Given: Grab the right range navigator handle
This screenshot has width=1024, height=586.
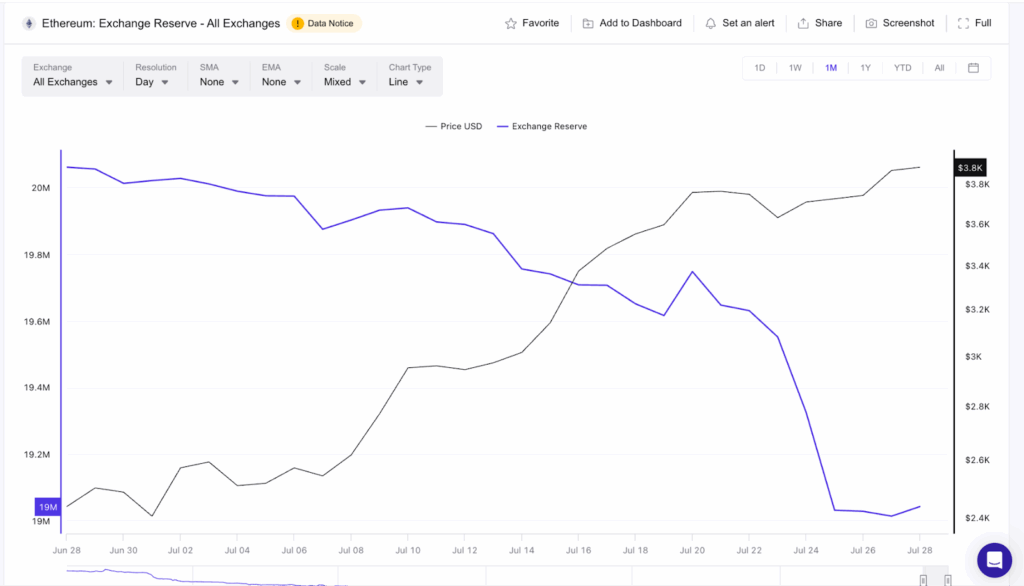Looking at the screenshot, I should click(948, 580).
